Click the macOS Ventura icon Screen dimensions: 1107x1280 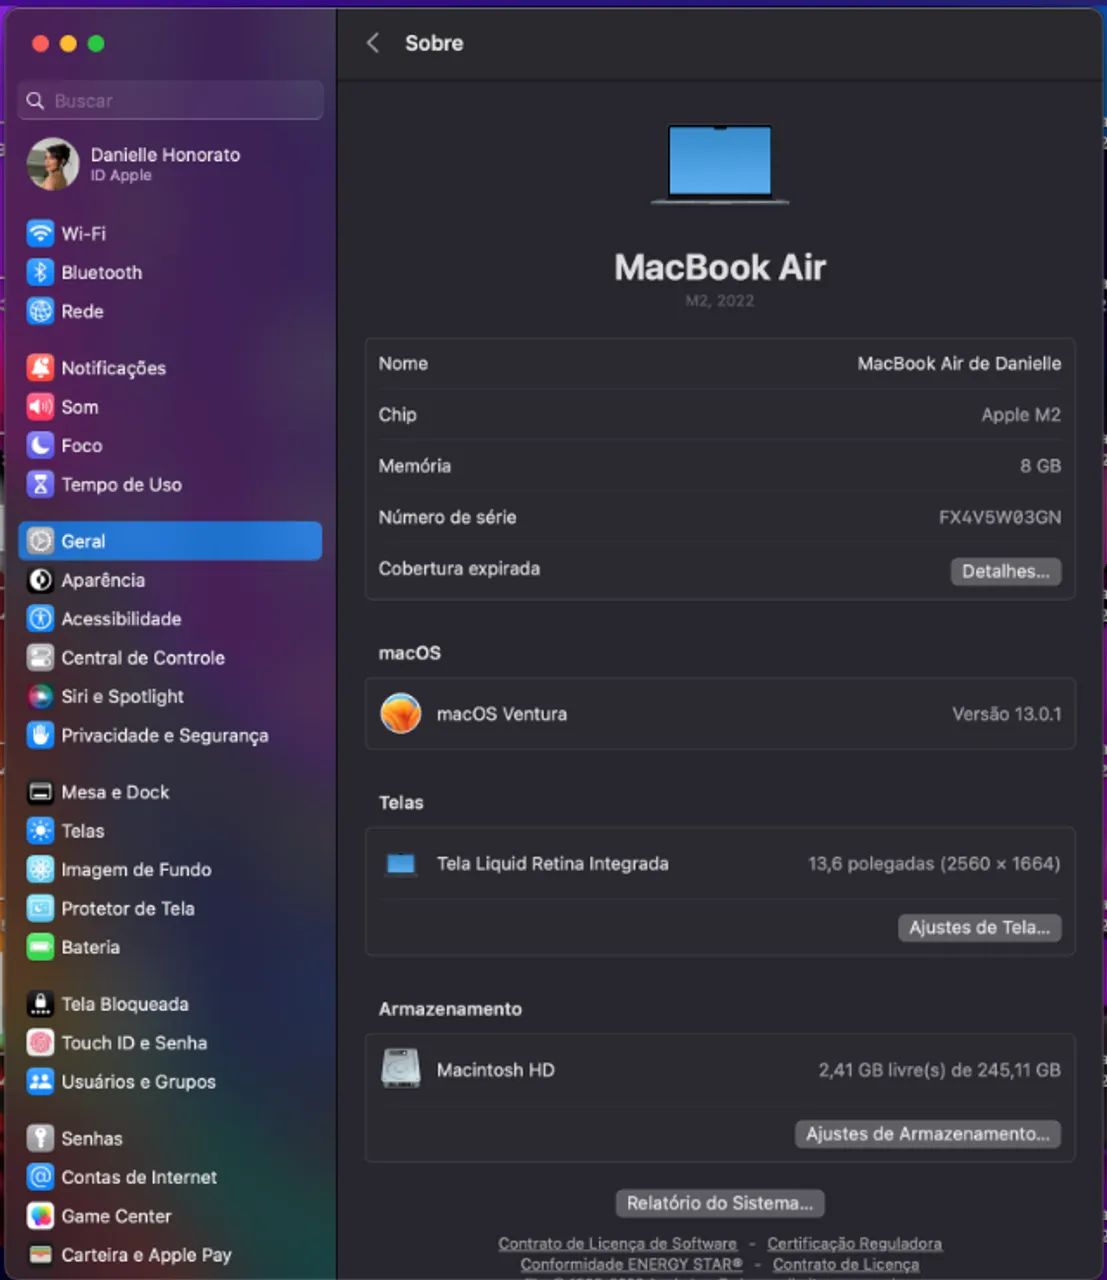coord(401,714)
